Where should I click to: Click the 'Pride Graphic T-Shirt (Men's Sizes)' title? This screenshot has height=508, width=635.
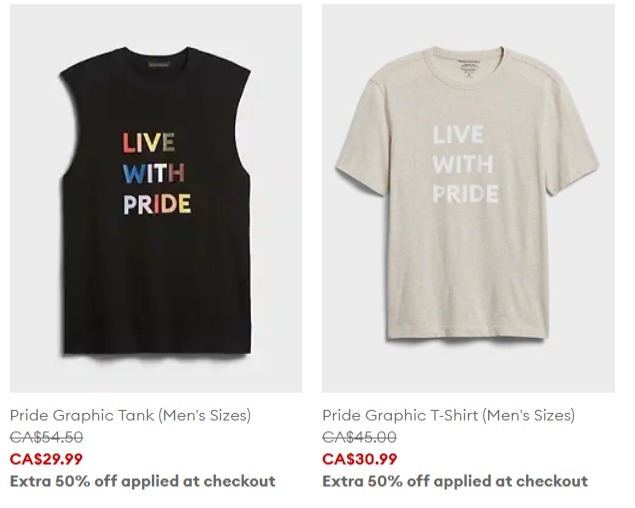(449, 415)
